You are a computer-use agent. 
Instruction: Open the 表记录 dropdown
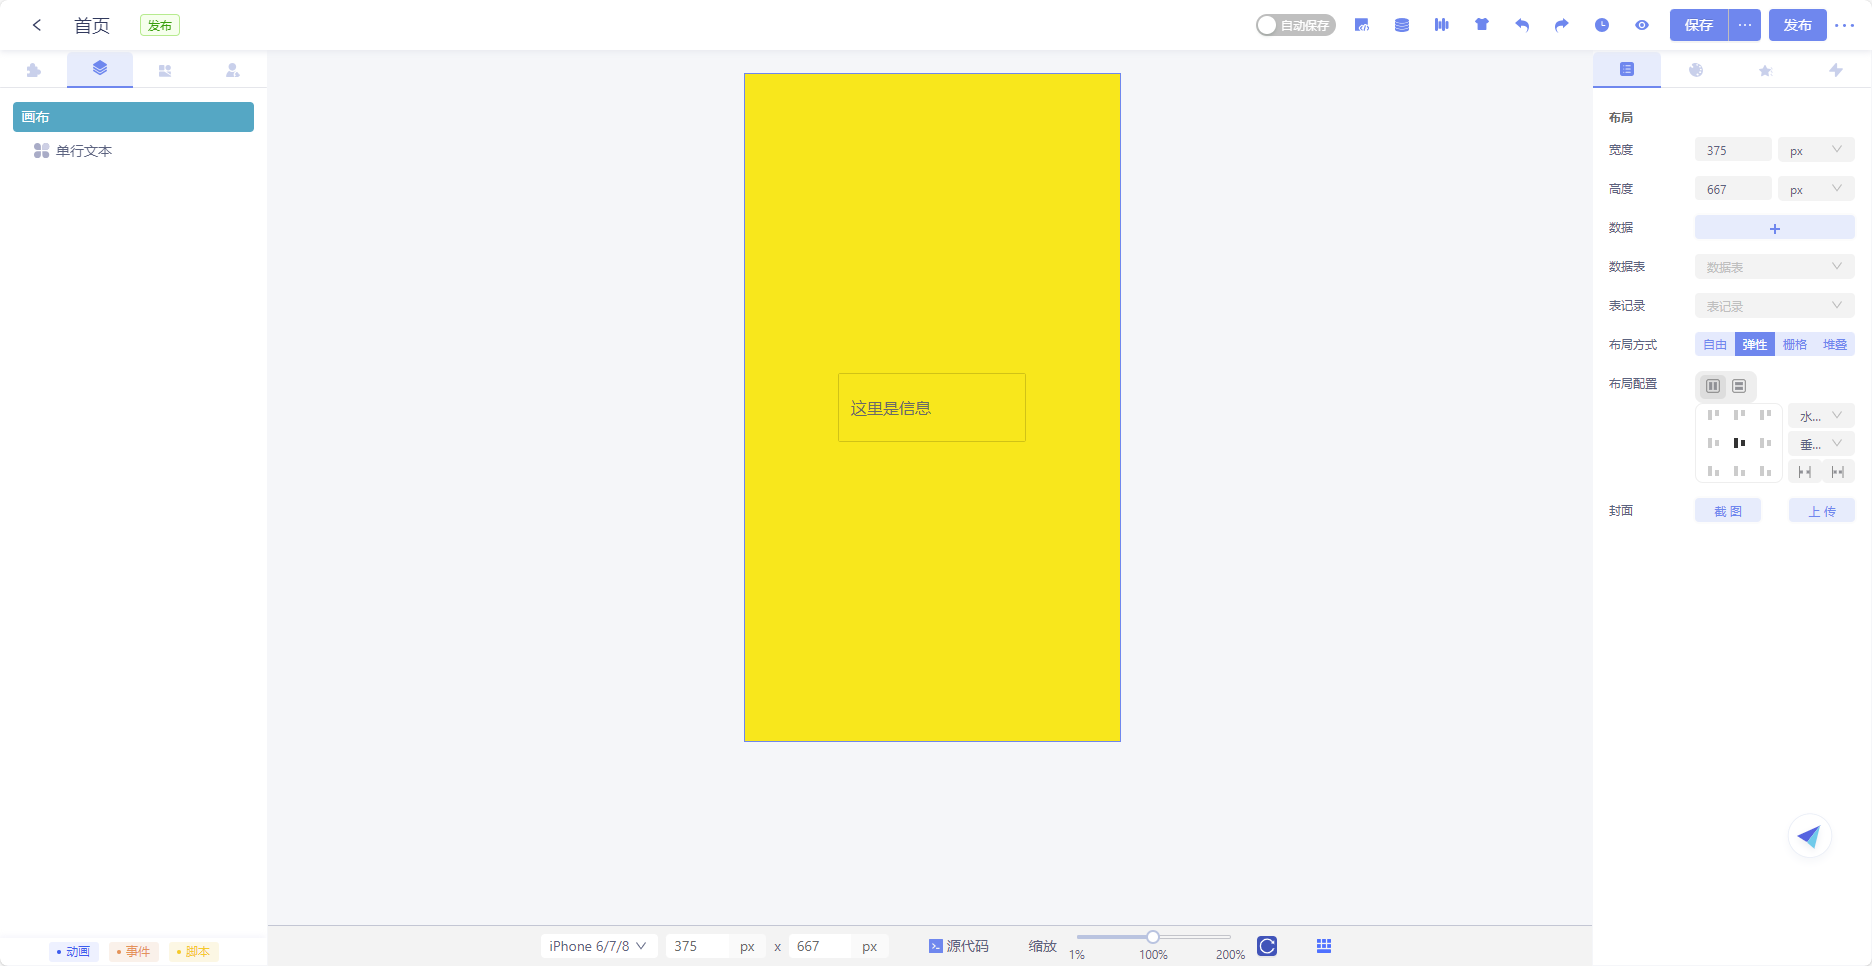[1775, 306]
